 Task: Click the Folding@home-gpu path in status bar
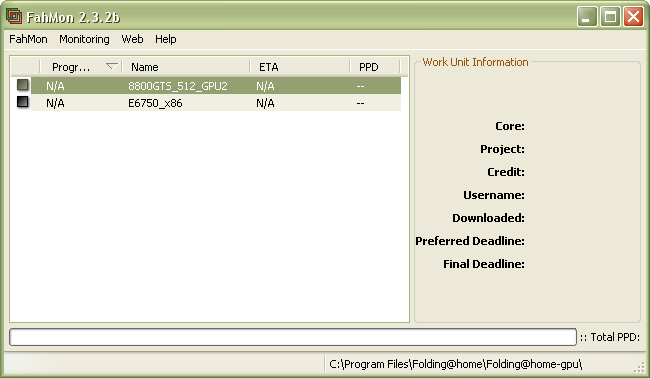pos(456,364)
